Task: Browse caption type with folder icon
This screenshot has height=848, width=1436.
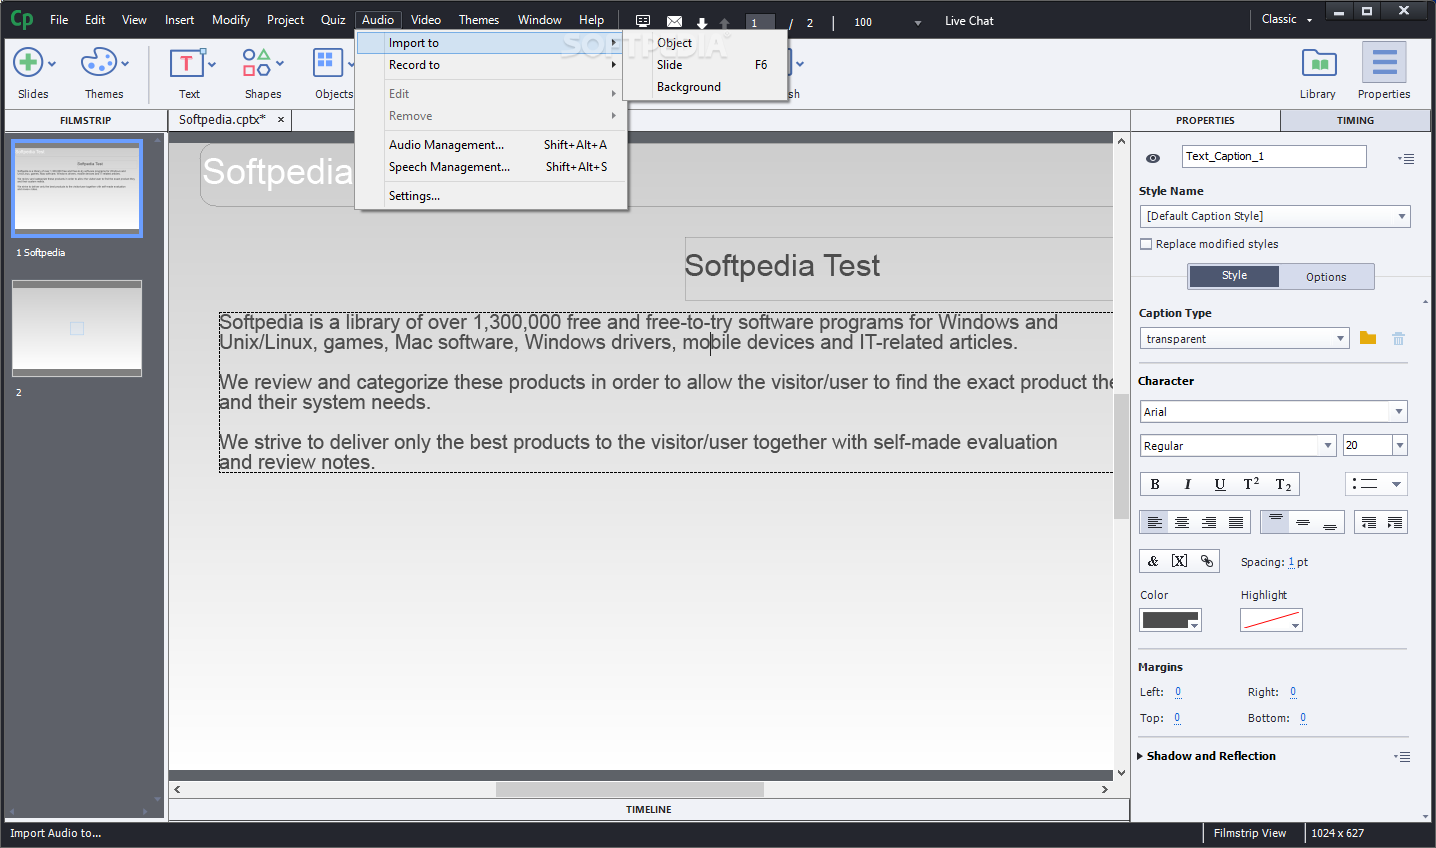Action: click(1368, 338)
